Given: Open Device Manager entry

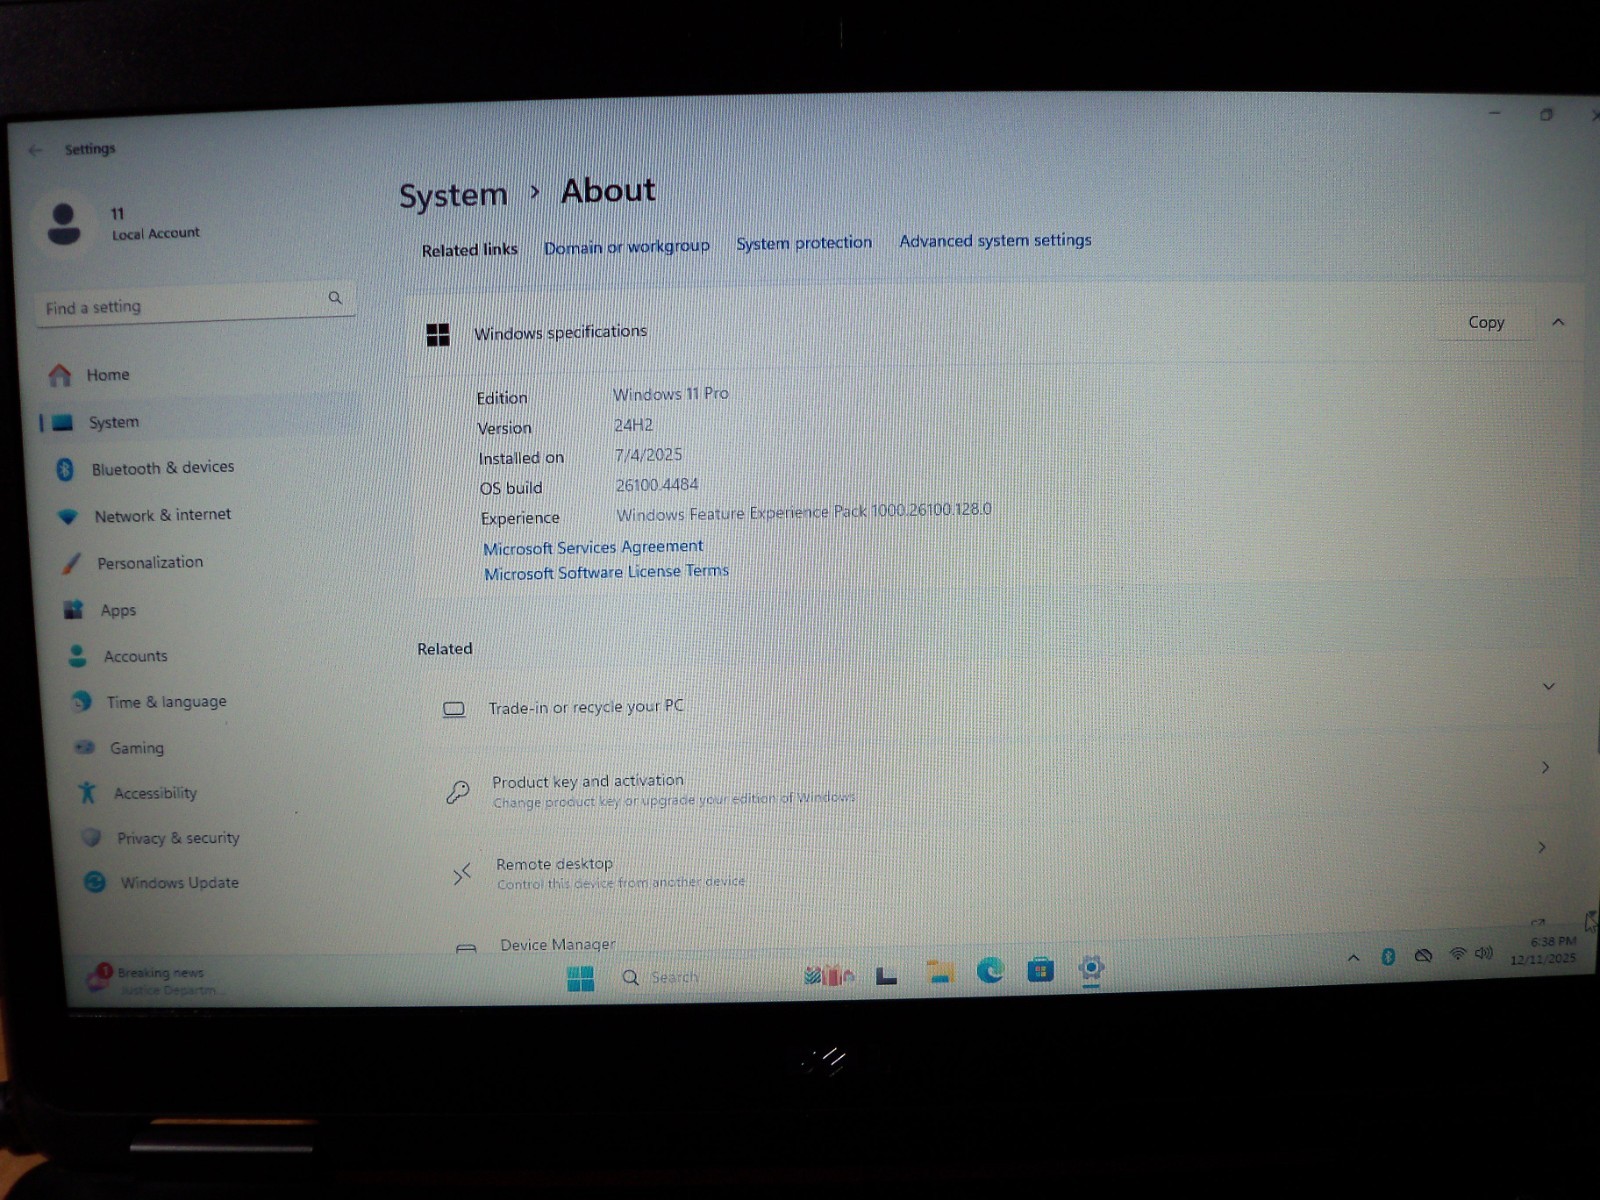Looking at the screenshot, I should click(557, 944).
